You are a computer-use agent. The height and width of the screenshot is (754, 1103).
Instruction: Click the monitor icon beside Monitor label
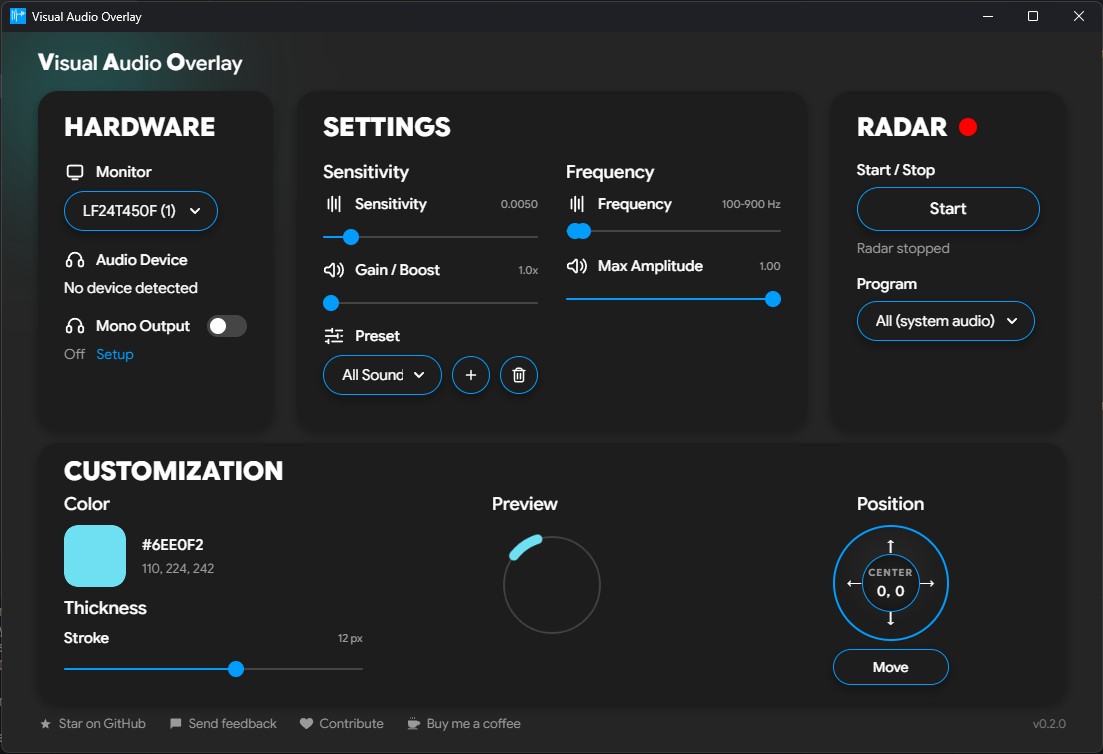[75, 172]
